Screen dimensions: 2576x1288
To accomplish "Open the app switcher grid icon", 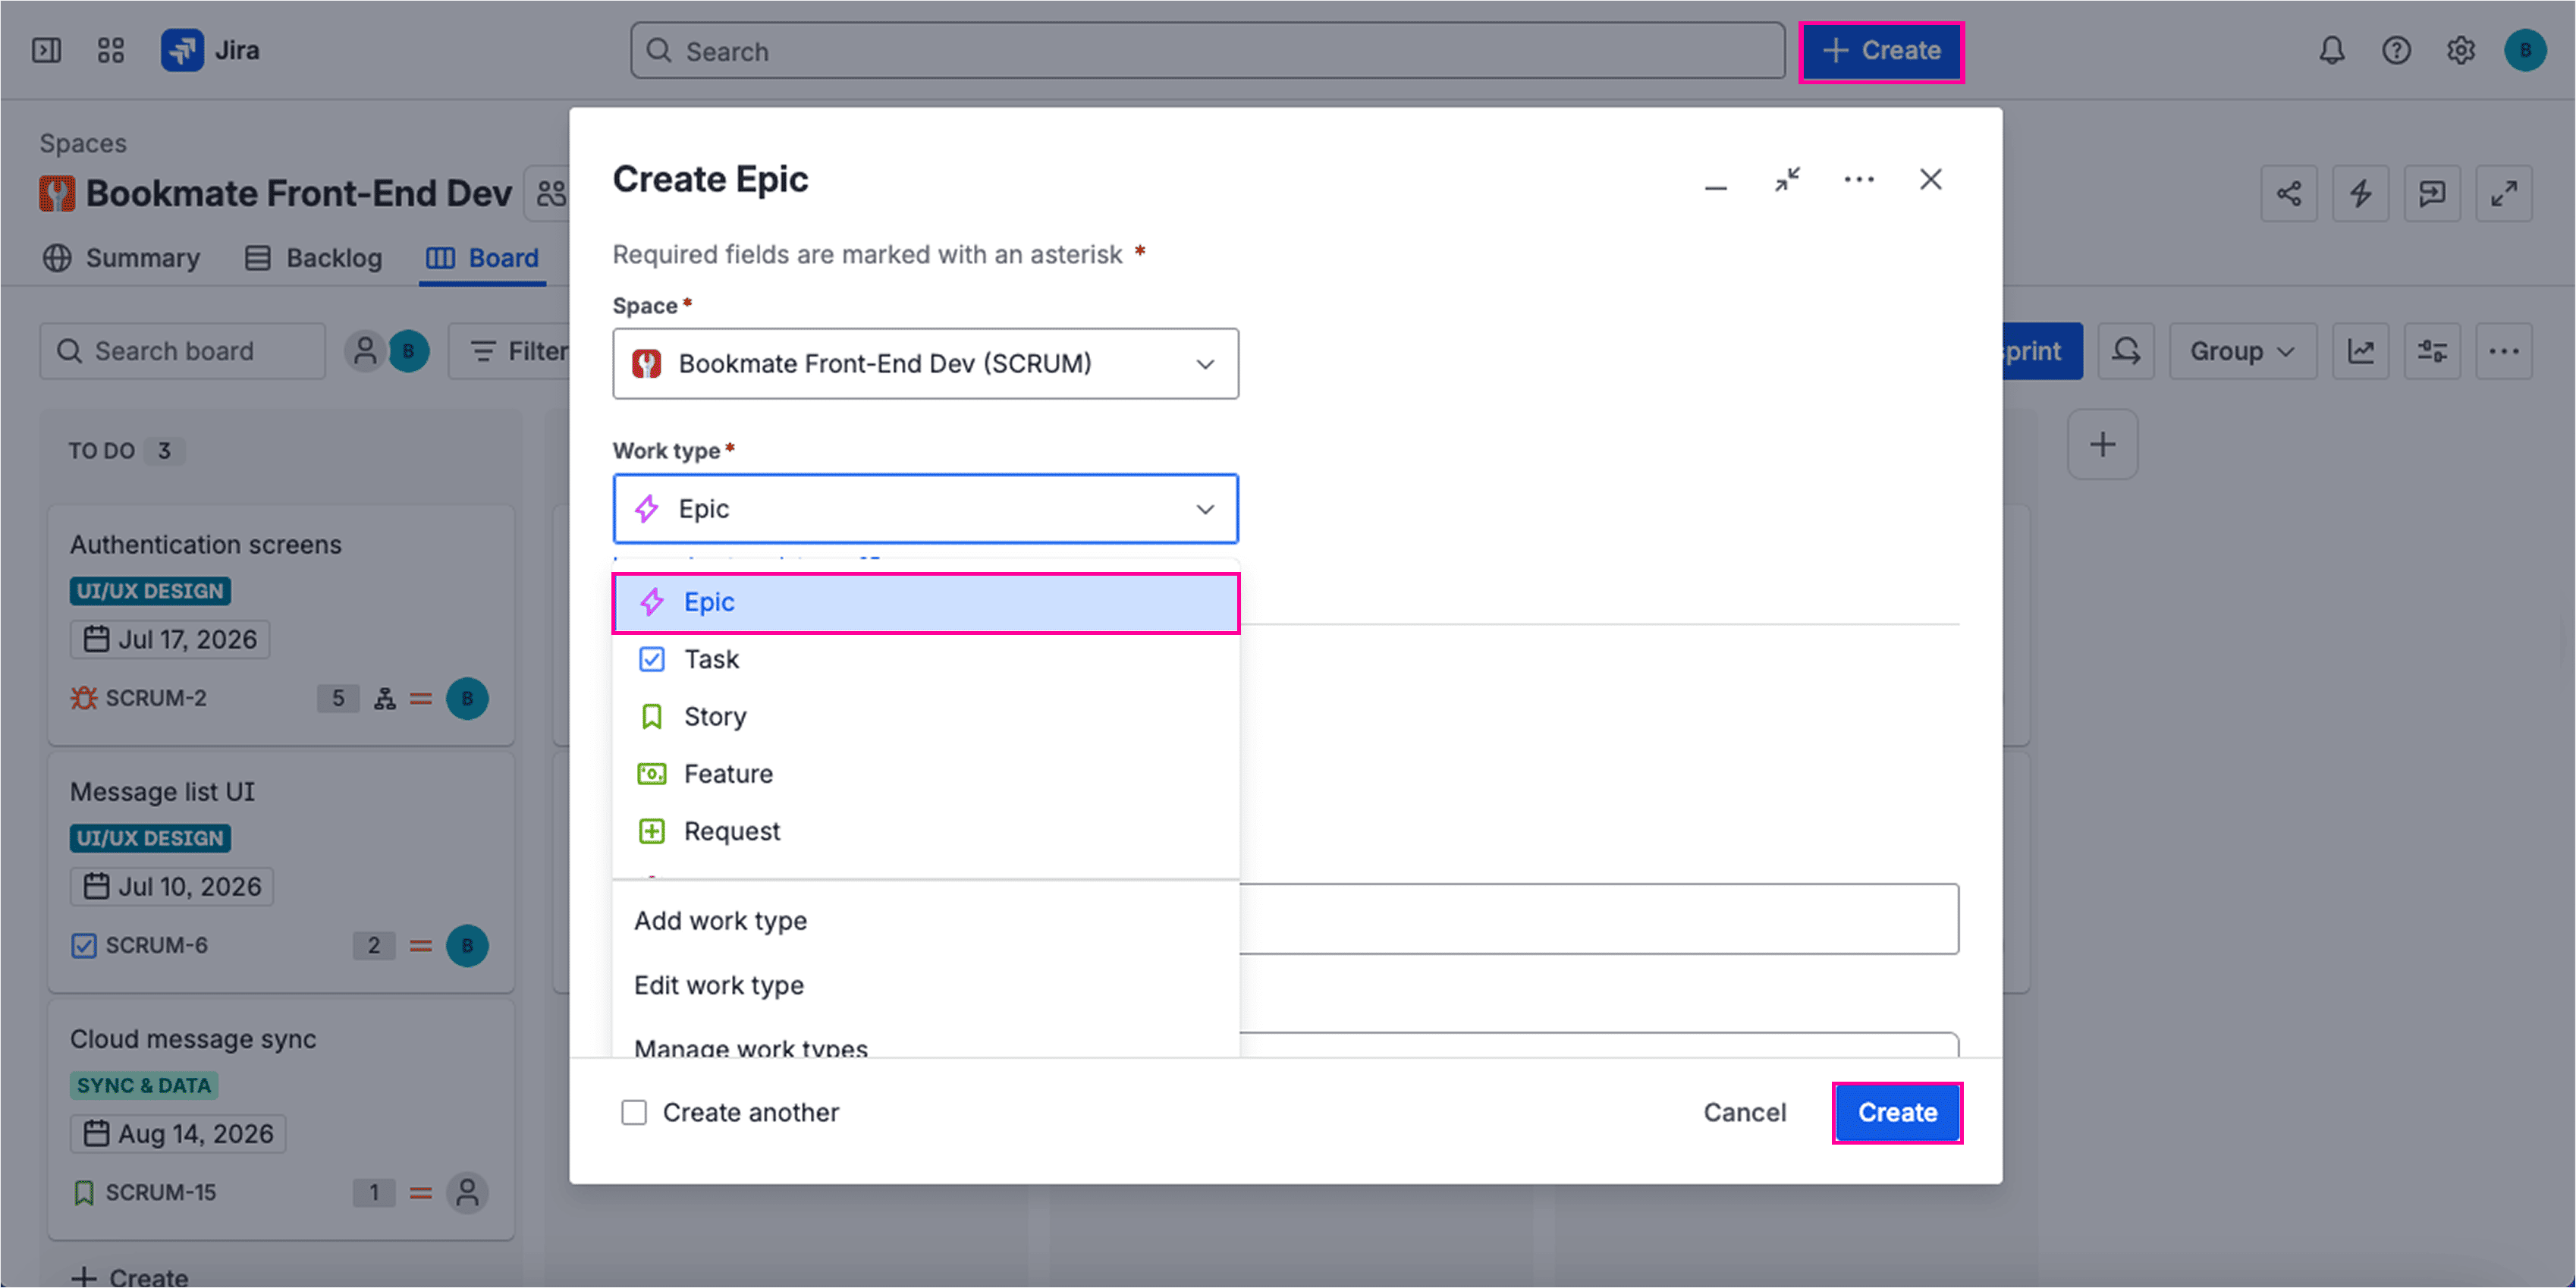I will [111, 50].
